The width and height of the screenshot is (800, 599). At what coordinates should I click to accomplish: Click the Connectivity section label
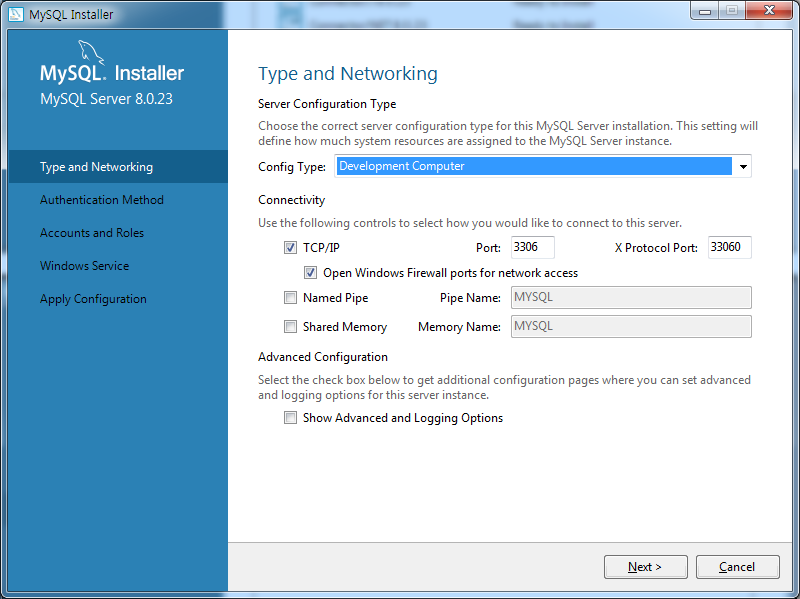coord(291,200)
